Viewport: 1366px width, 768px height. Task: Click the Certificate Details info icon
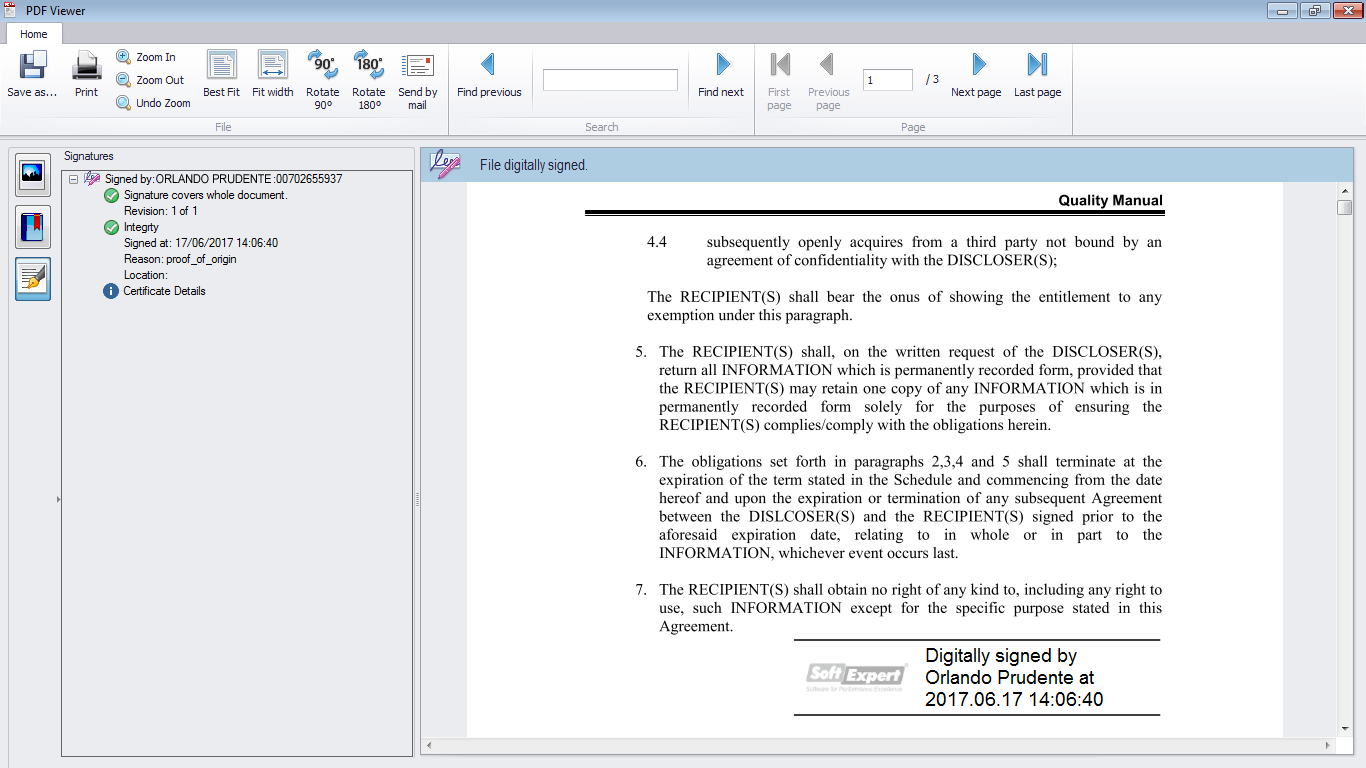[111, 291]
